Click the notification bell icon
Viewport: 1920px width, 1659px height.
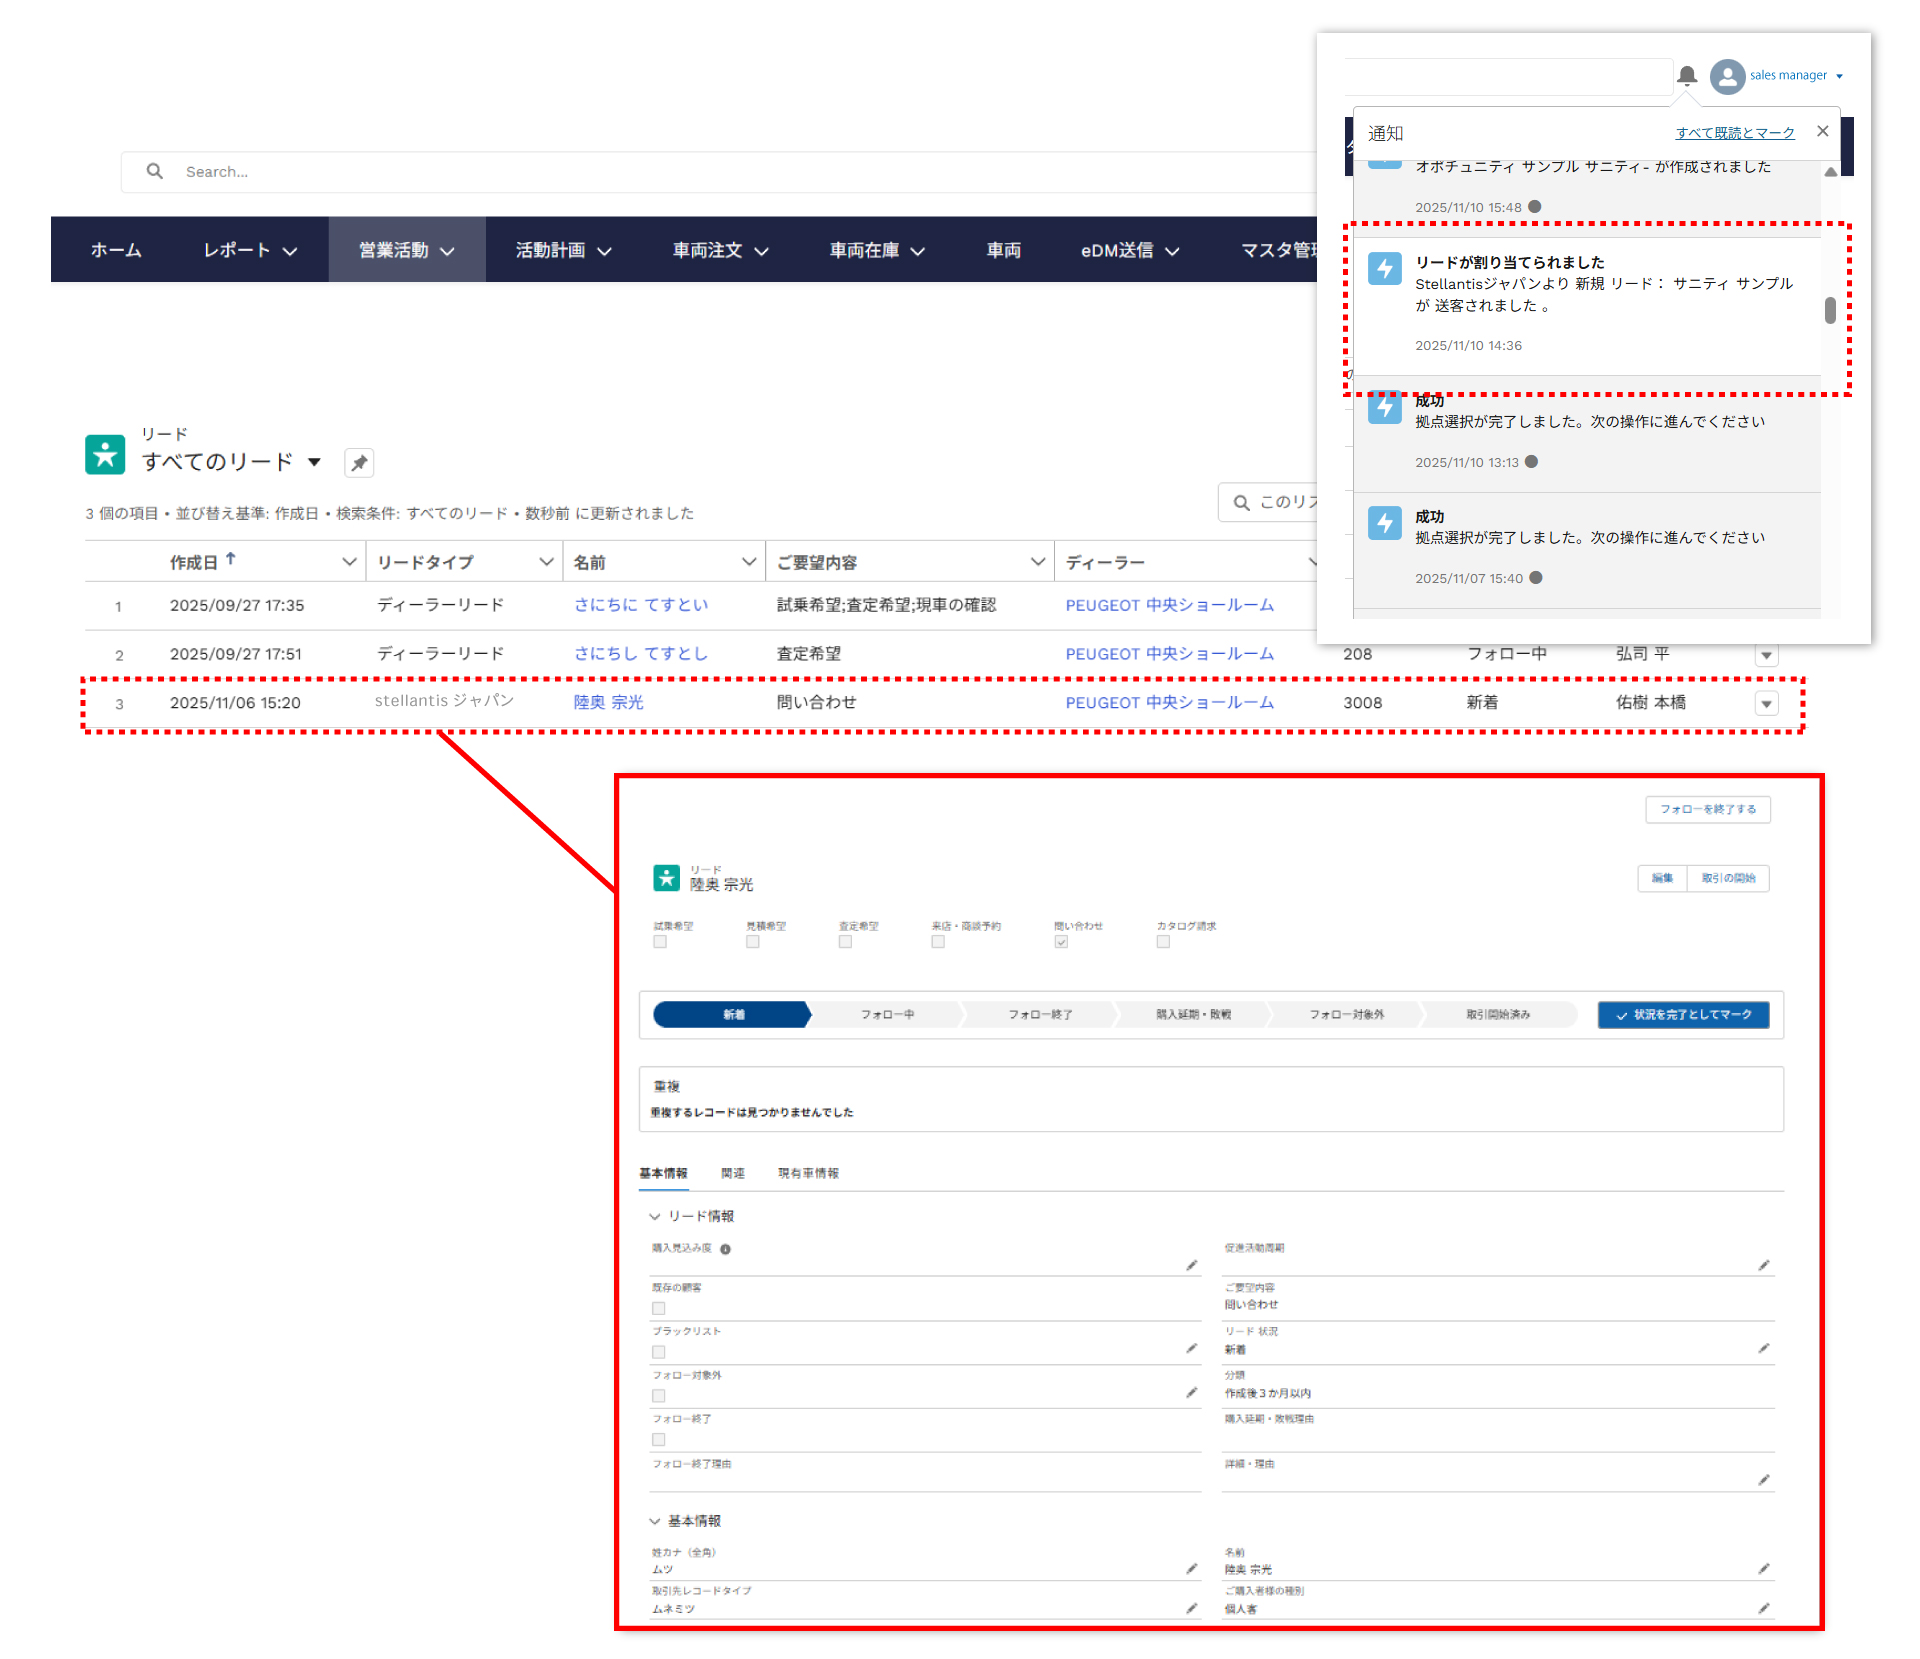(x=1687, y=75)
